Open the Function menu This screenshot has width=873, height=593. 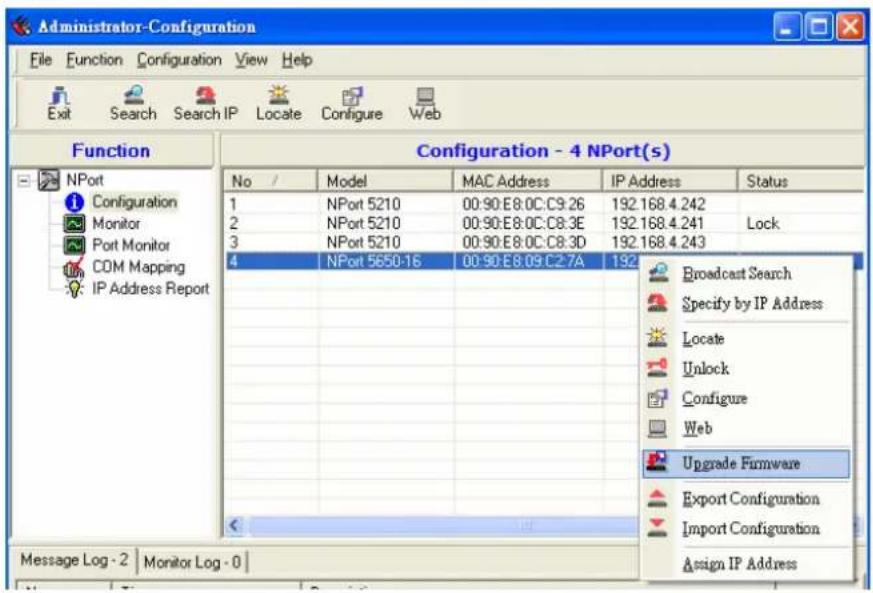tap(95, 60)
